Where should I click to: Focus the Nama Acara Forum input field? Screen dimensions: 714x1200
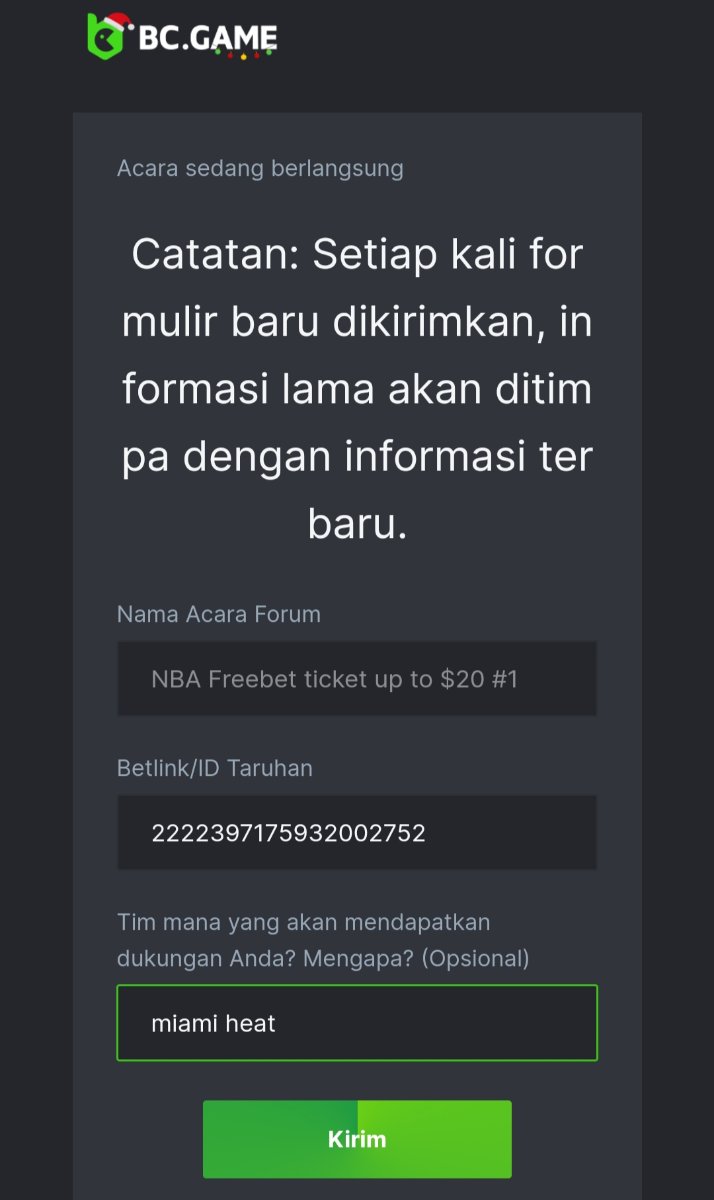click(356, 679)
